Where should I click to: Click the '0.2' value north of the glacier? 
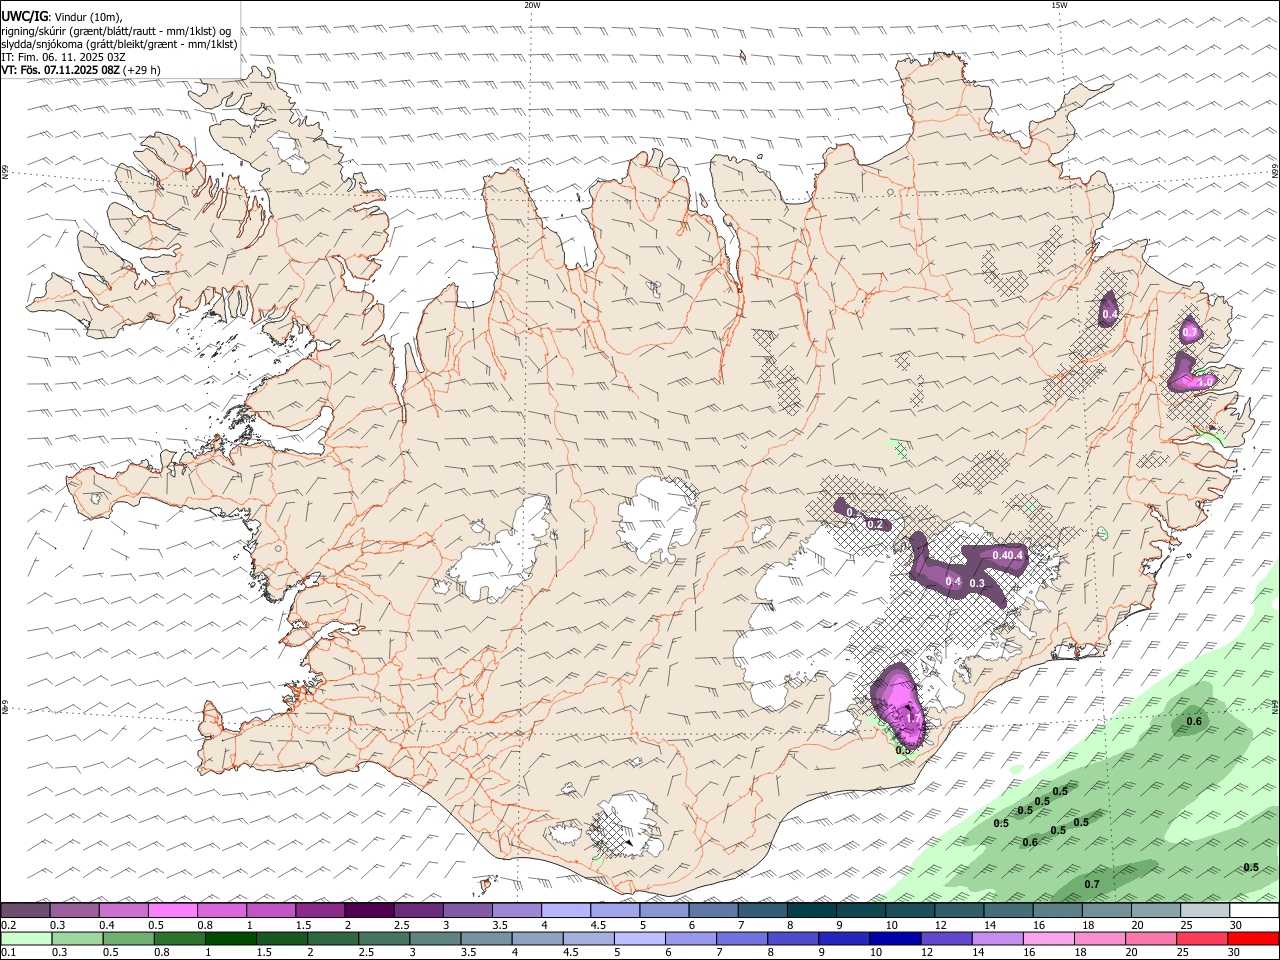[875, 524]
